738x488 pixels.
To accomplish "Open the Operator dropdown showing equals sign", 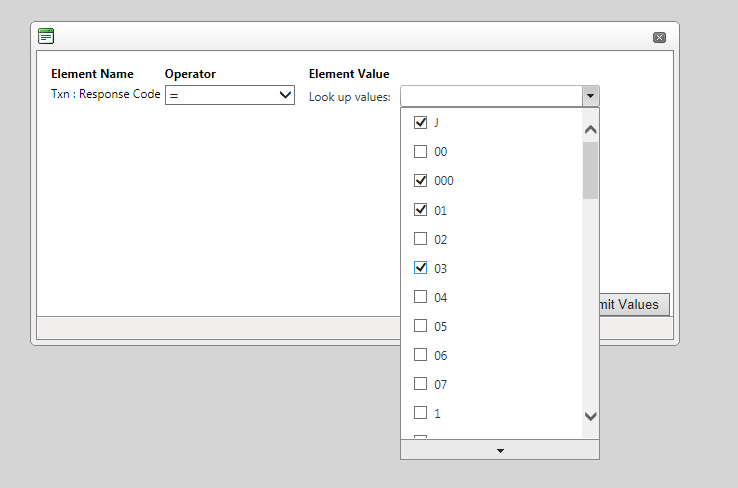I will coord(230,95).
